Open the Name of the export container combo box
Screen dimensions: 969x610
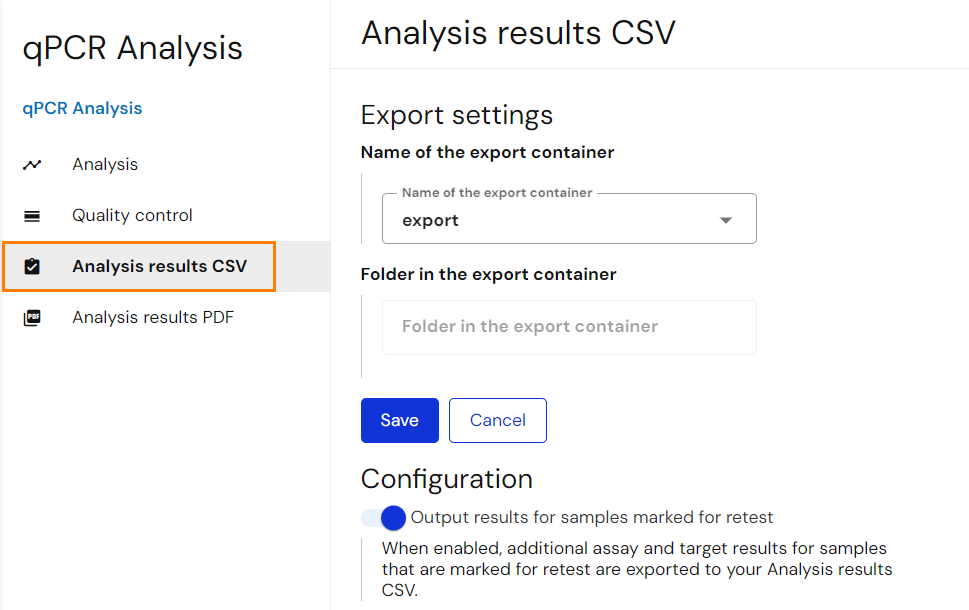(569, 219)
